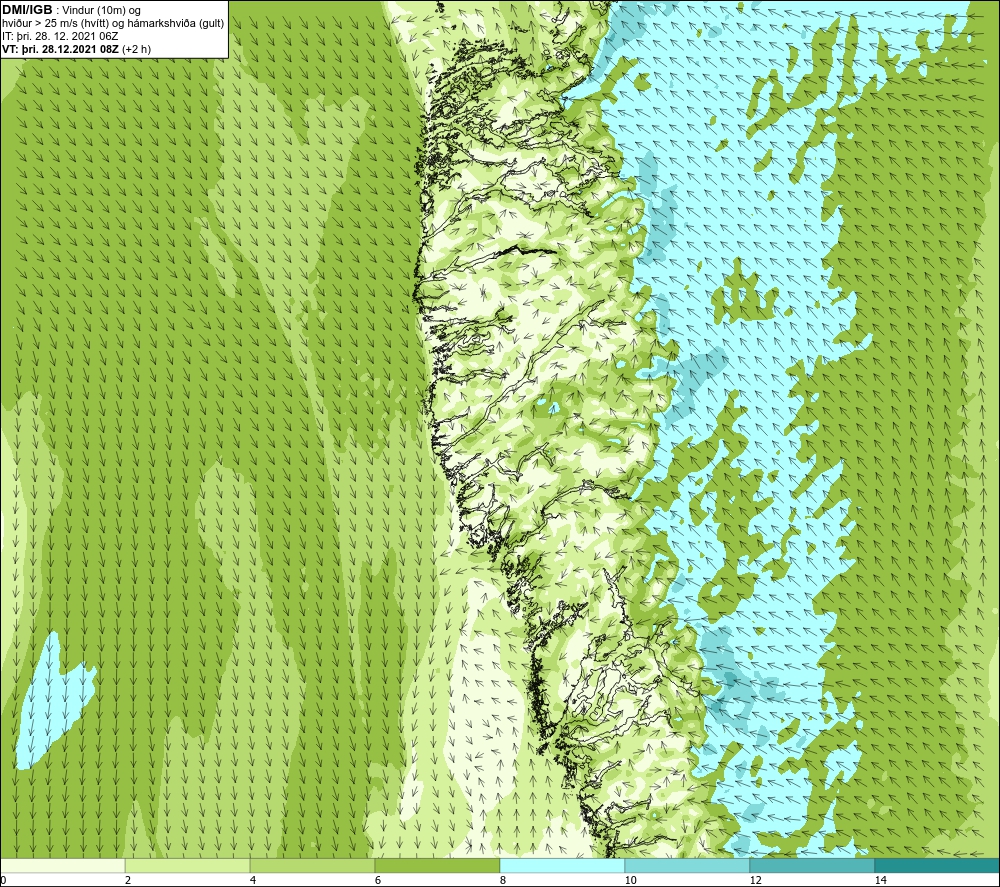This screenshot has height=887, width=1000.
Task: Click the "IT: þri. 28. 12. 2021 06Z" line
Action: (x=60, y=36)
